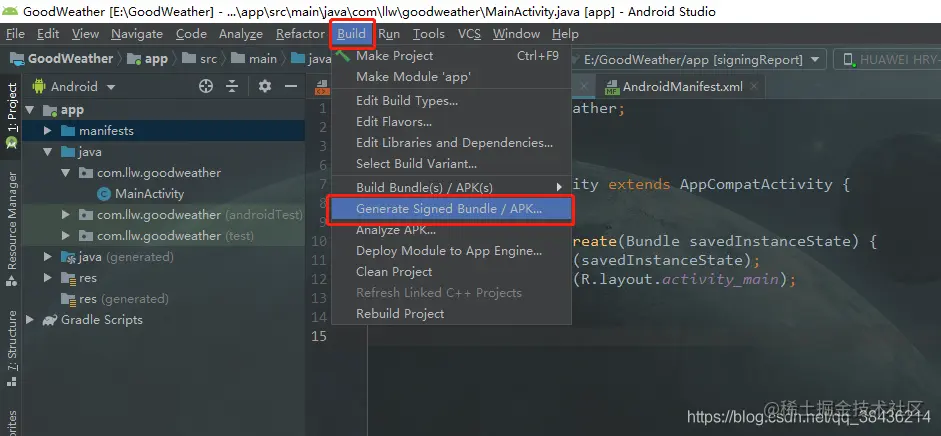Select Analyze APK...
This screenshot has height=436, width=941.
(451, 230)
